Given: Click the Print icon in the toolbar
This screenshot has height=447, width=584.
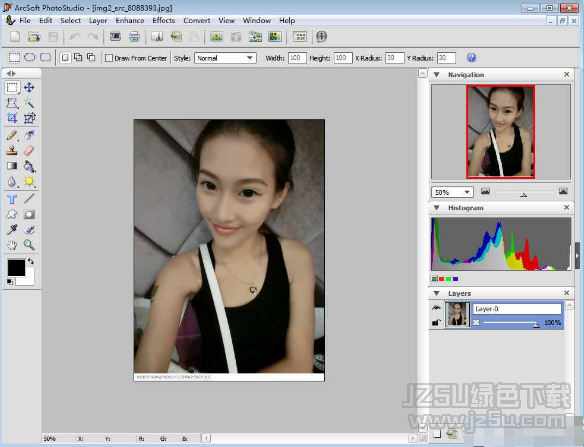Looking at the screenshot, I should [134, 37].
